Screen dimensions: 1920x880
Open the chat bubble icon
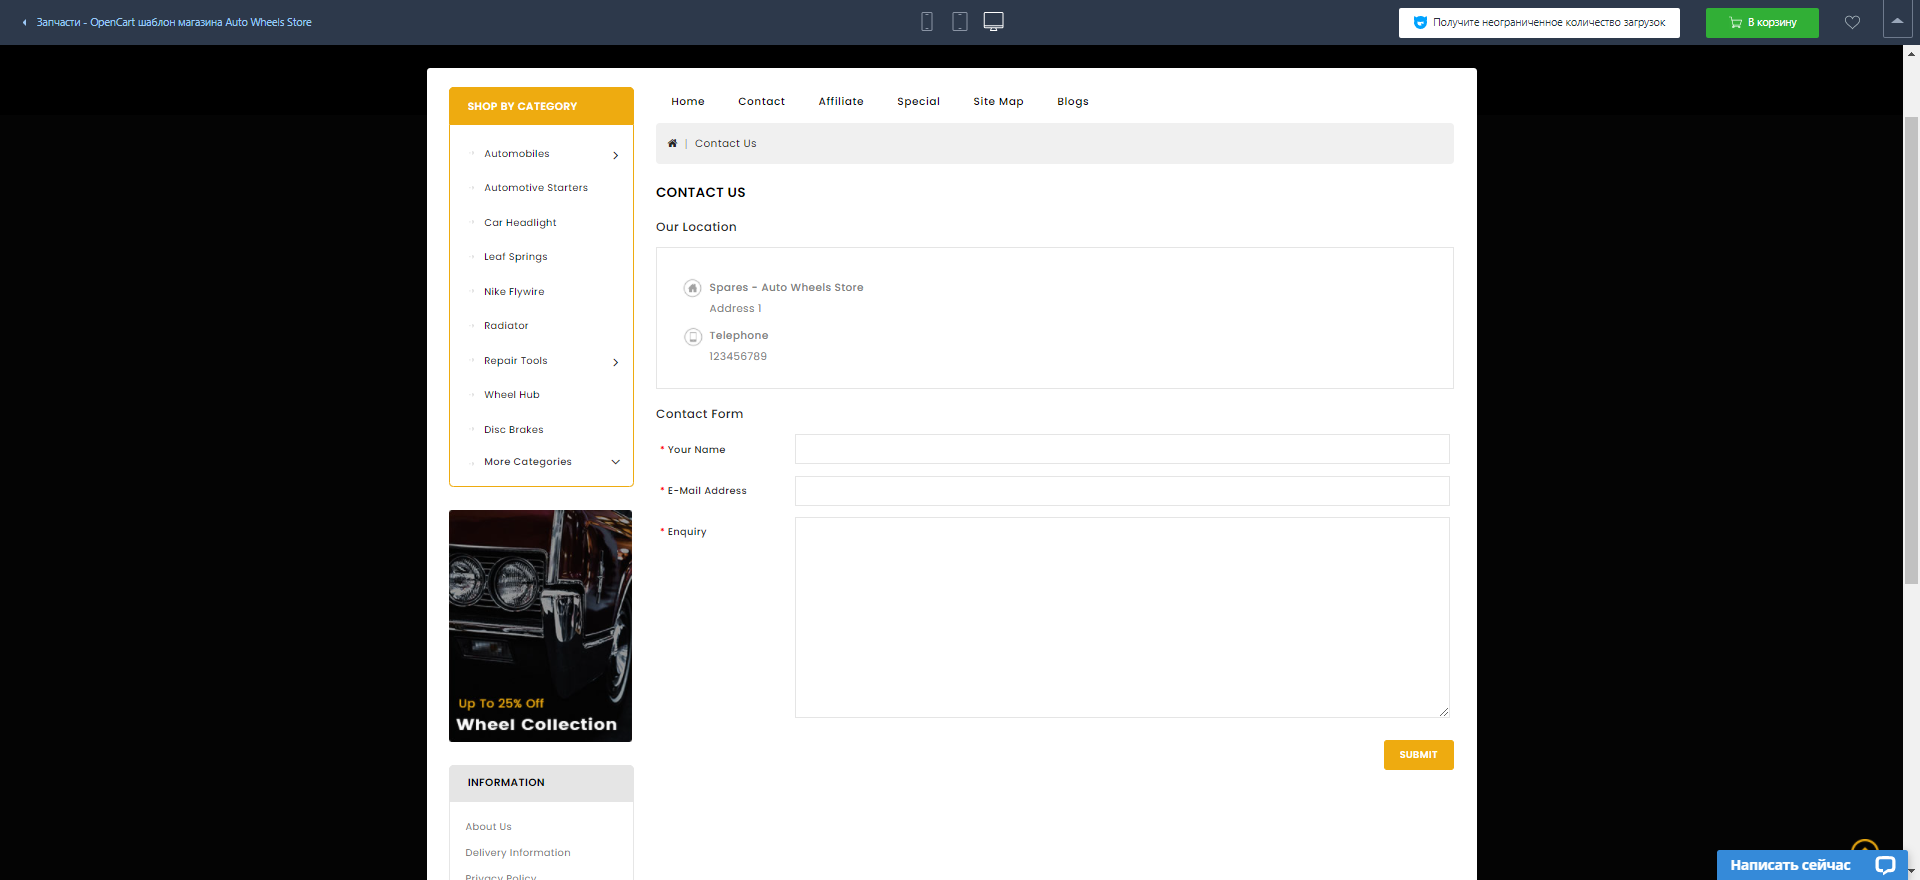tap(1885, 865)
